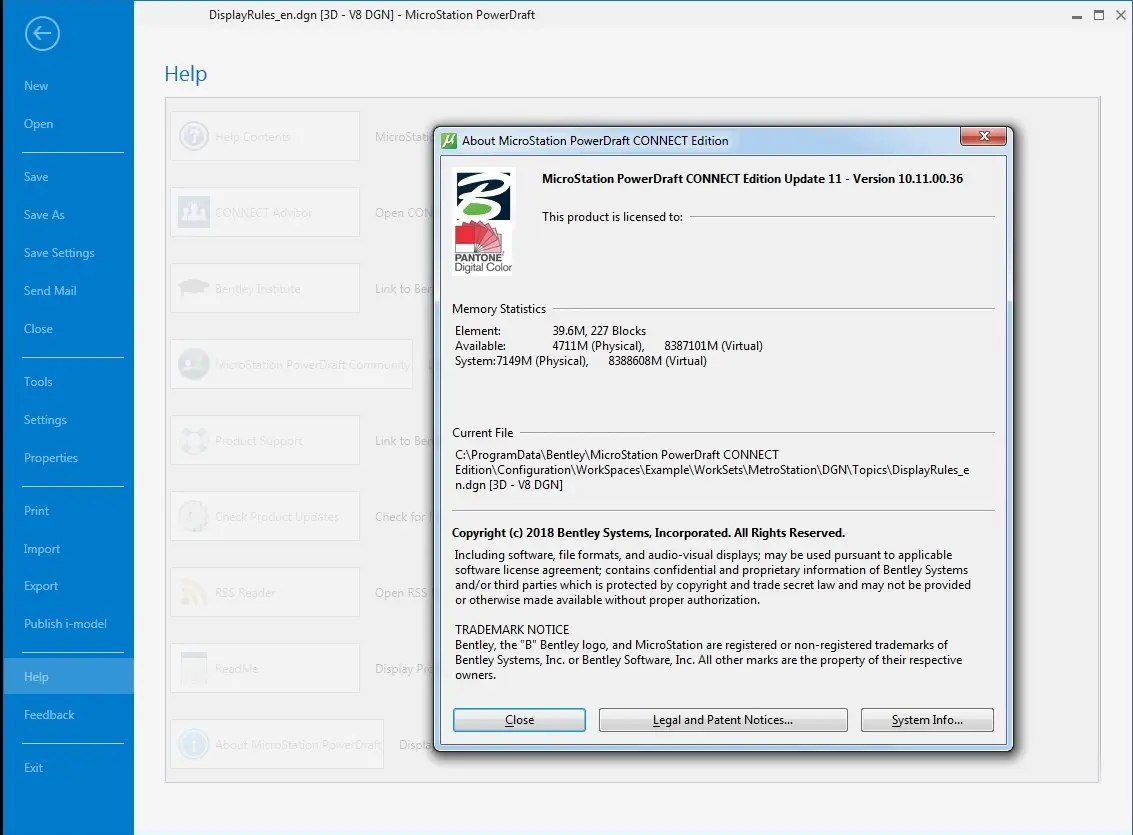Select Export in the sidebar
Screen dimensions: 1133x835
41,586
